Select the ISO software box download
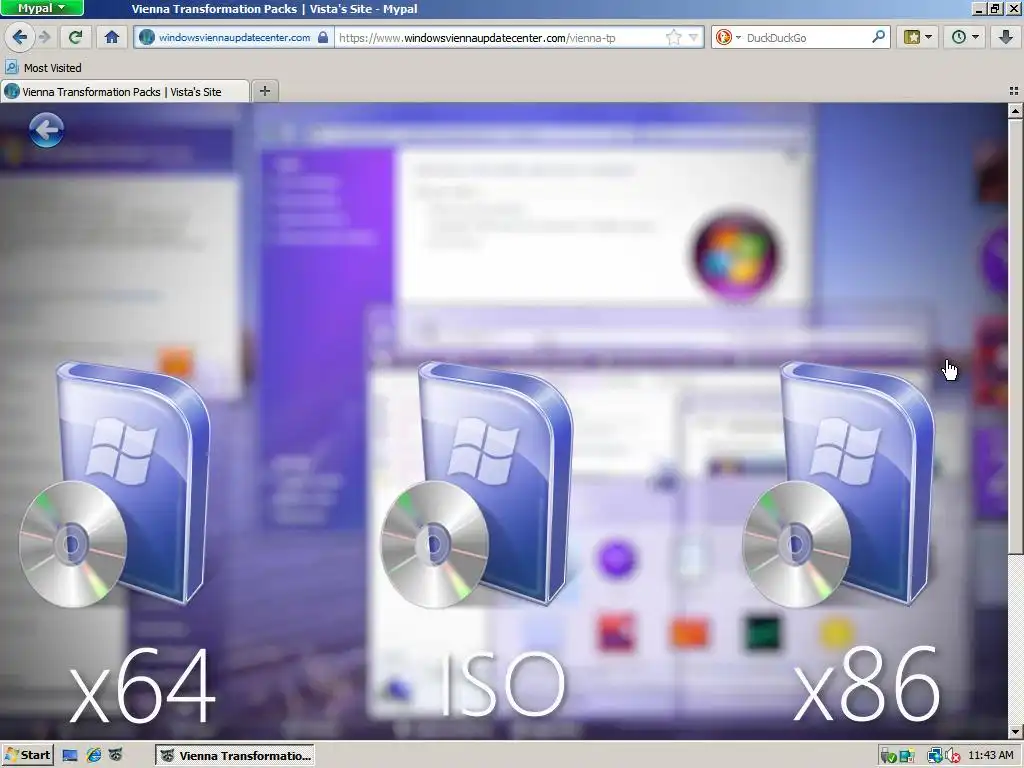Viewport: 1024px width, 768px height. [477, 485]
